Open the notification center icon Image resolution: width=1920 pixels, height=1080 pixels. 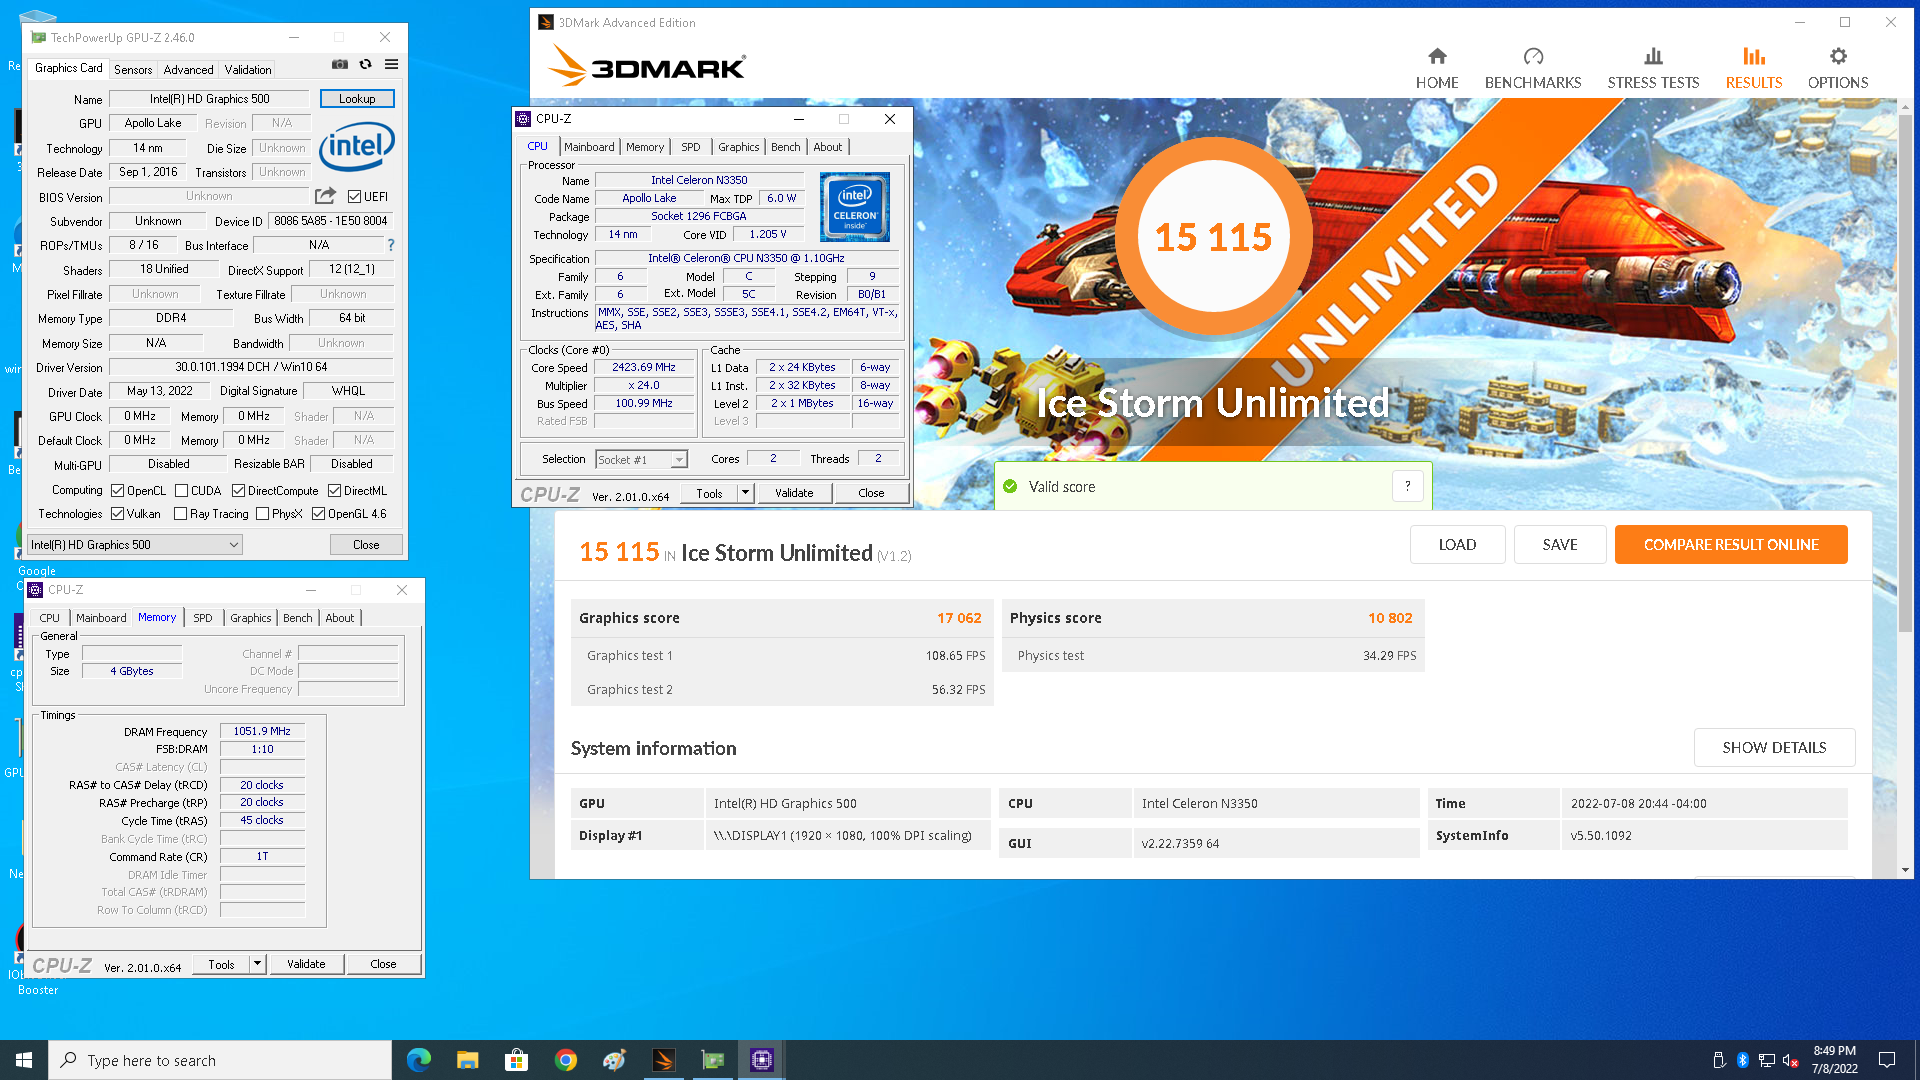pyautogui.click(x=1887, y=1060)
